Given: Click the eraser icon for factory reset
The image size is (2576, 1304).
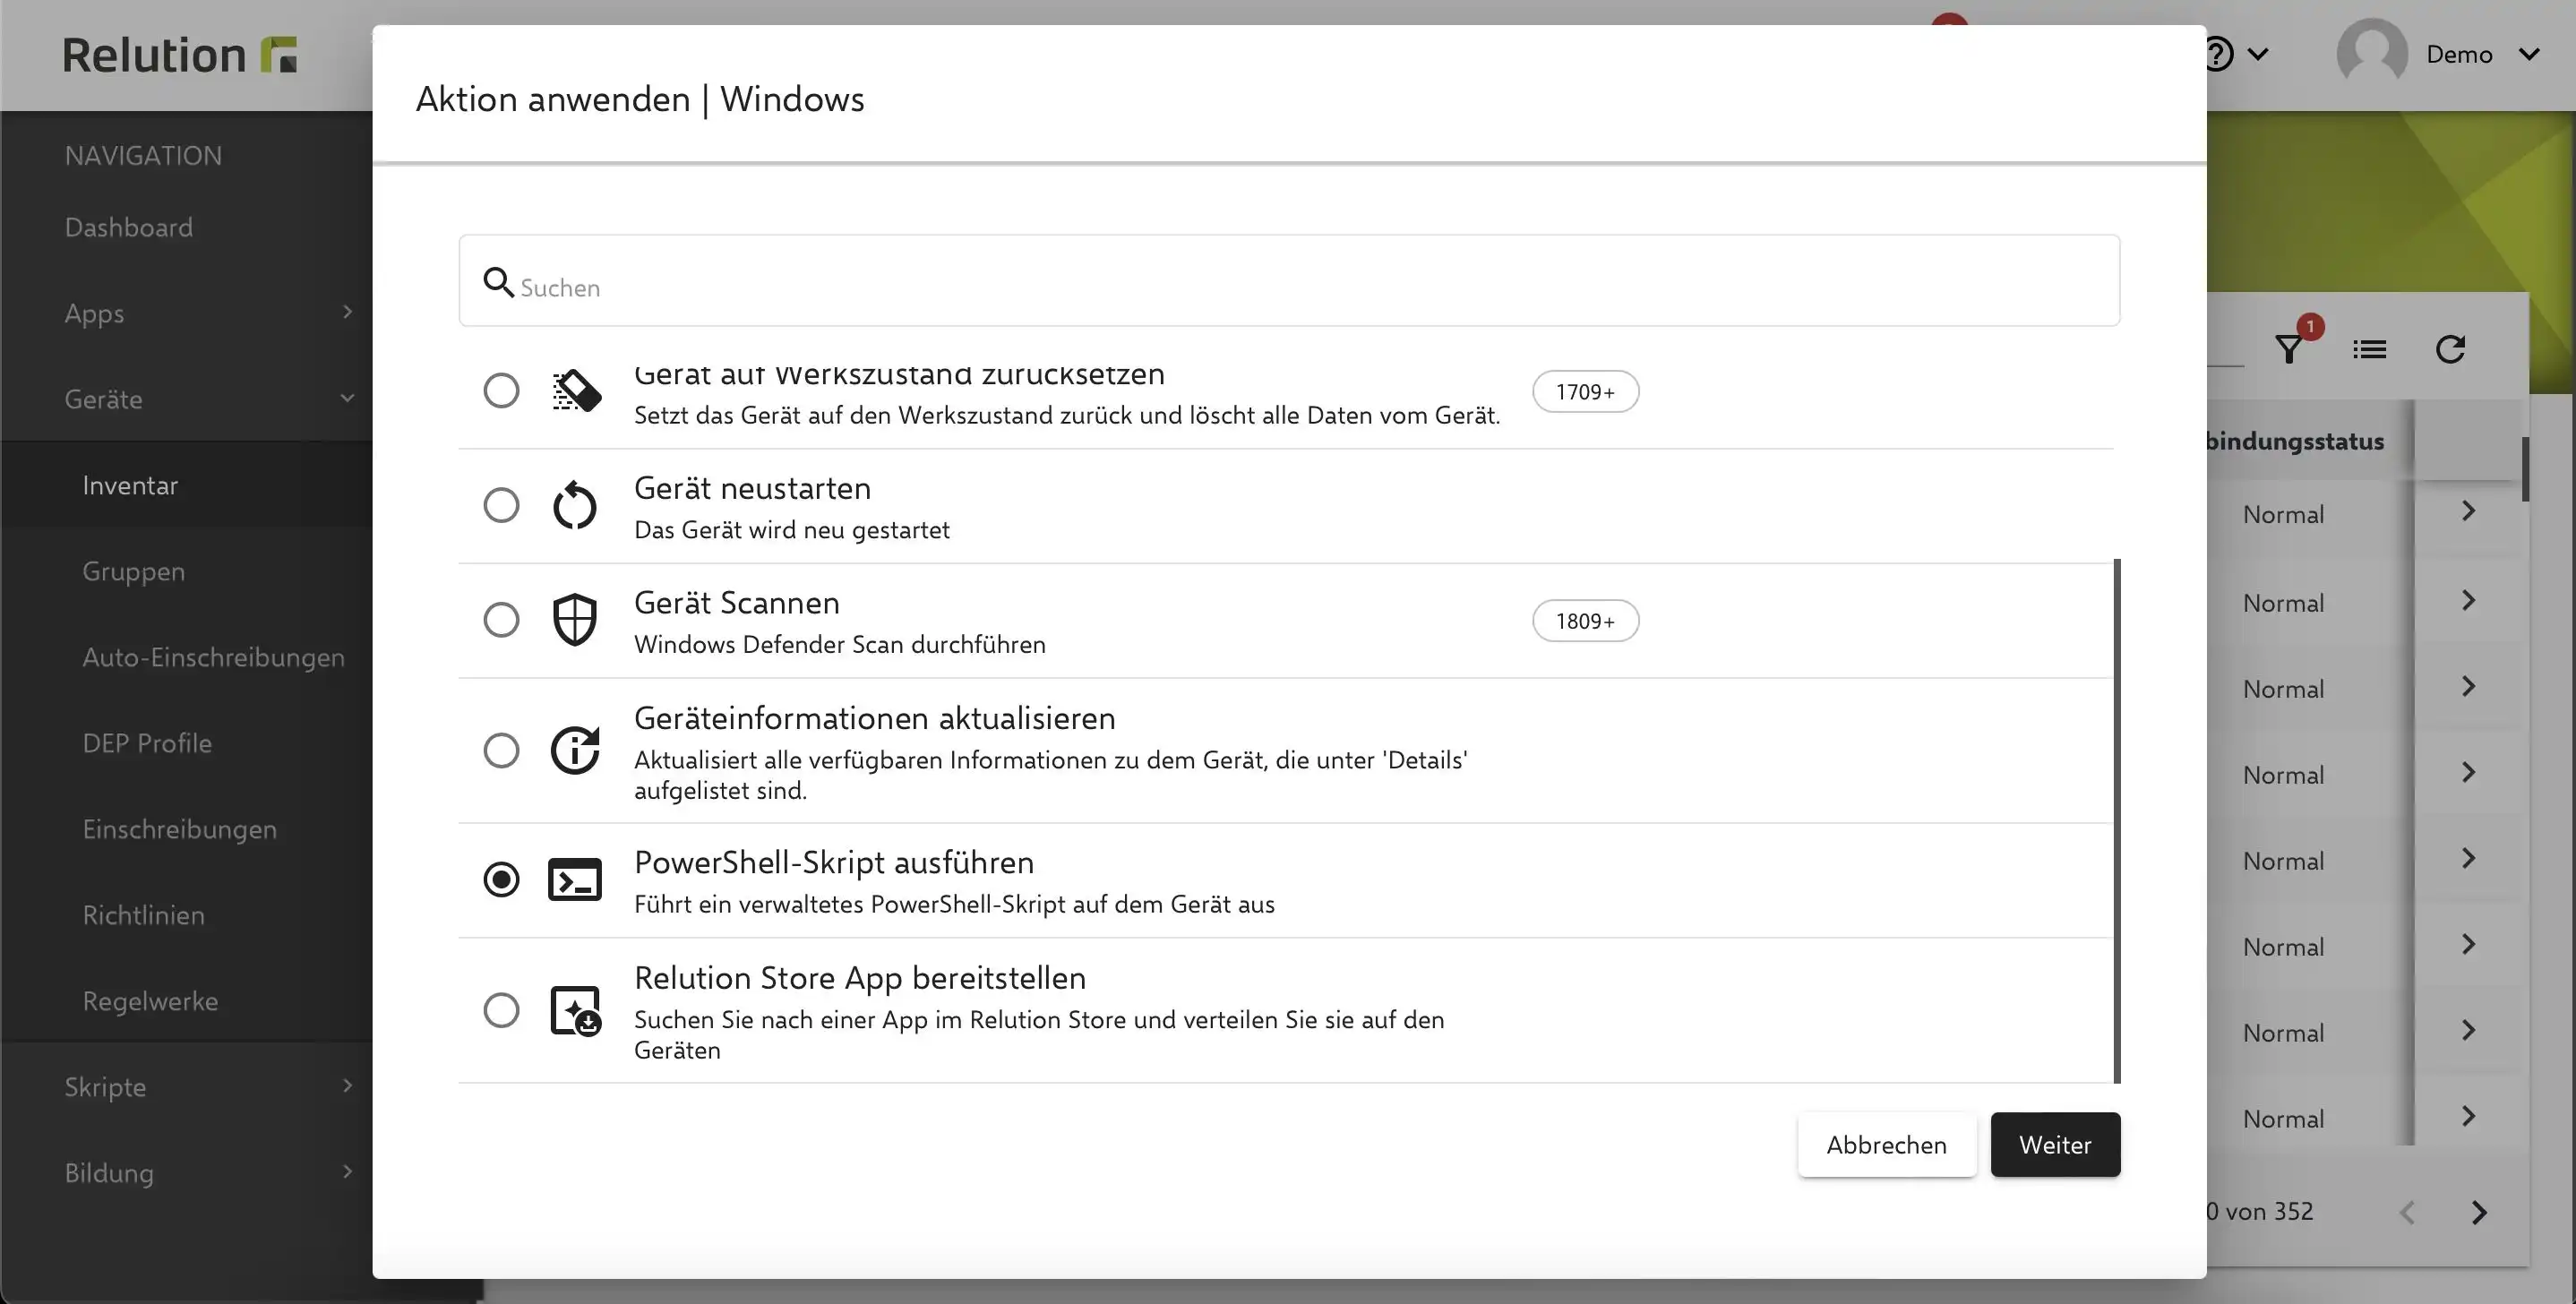Looking at the screenshot, I should point(576,391).
